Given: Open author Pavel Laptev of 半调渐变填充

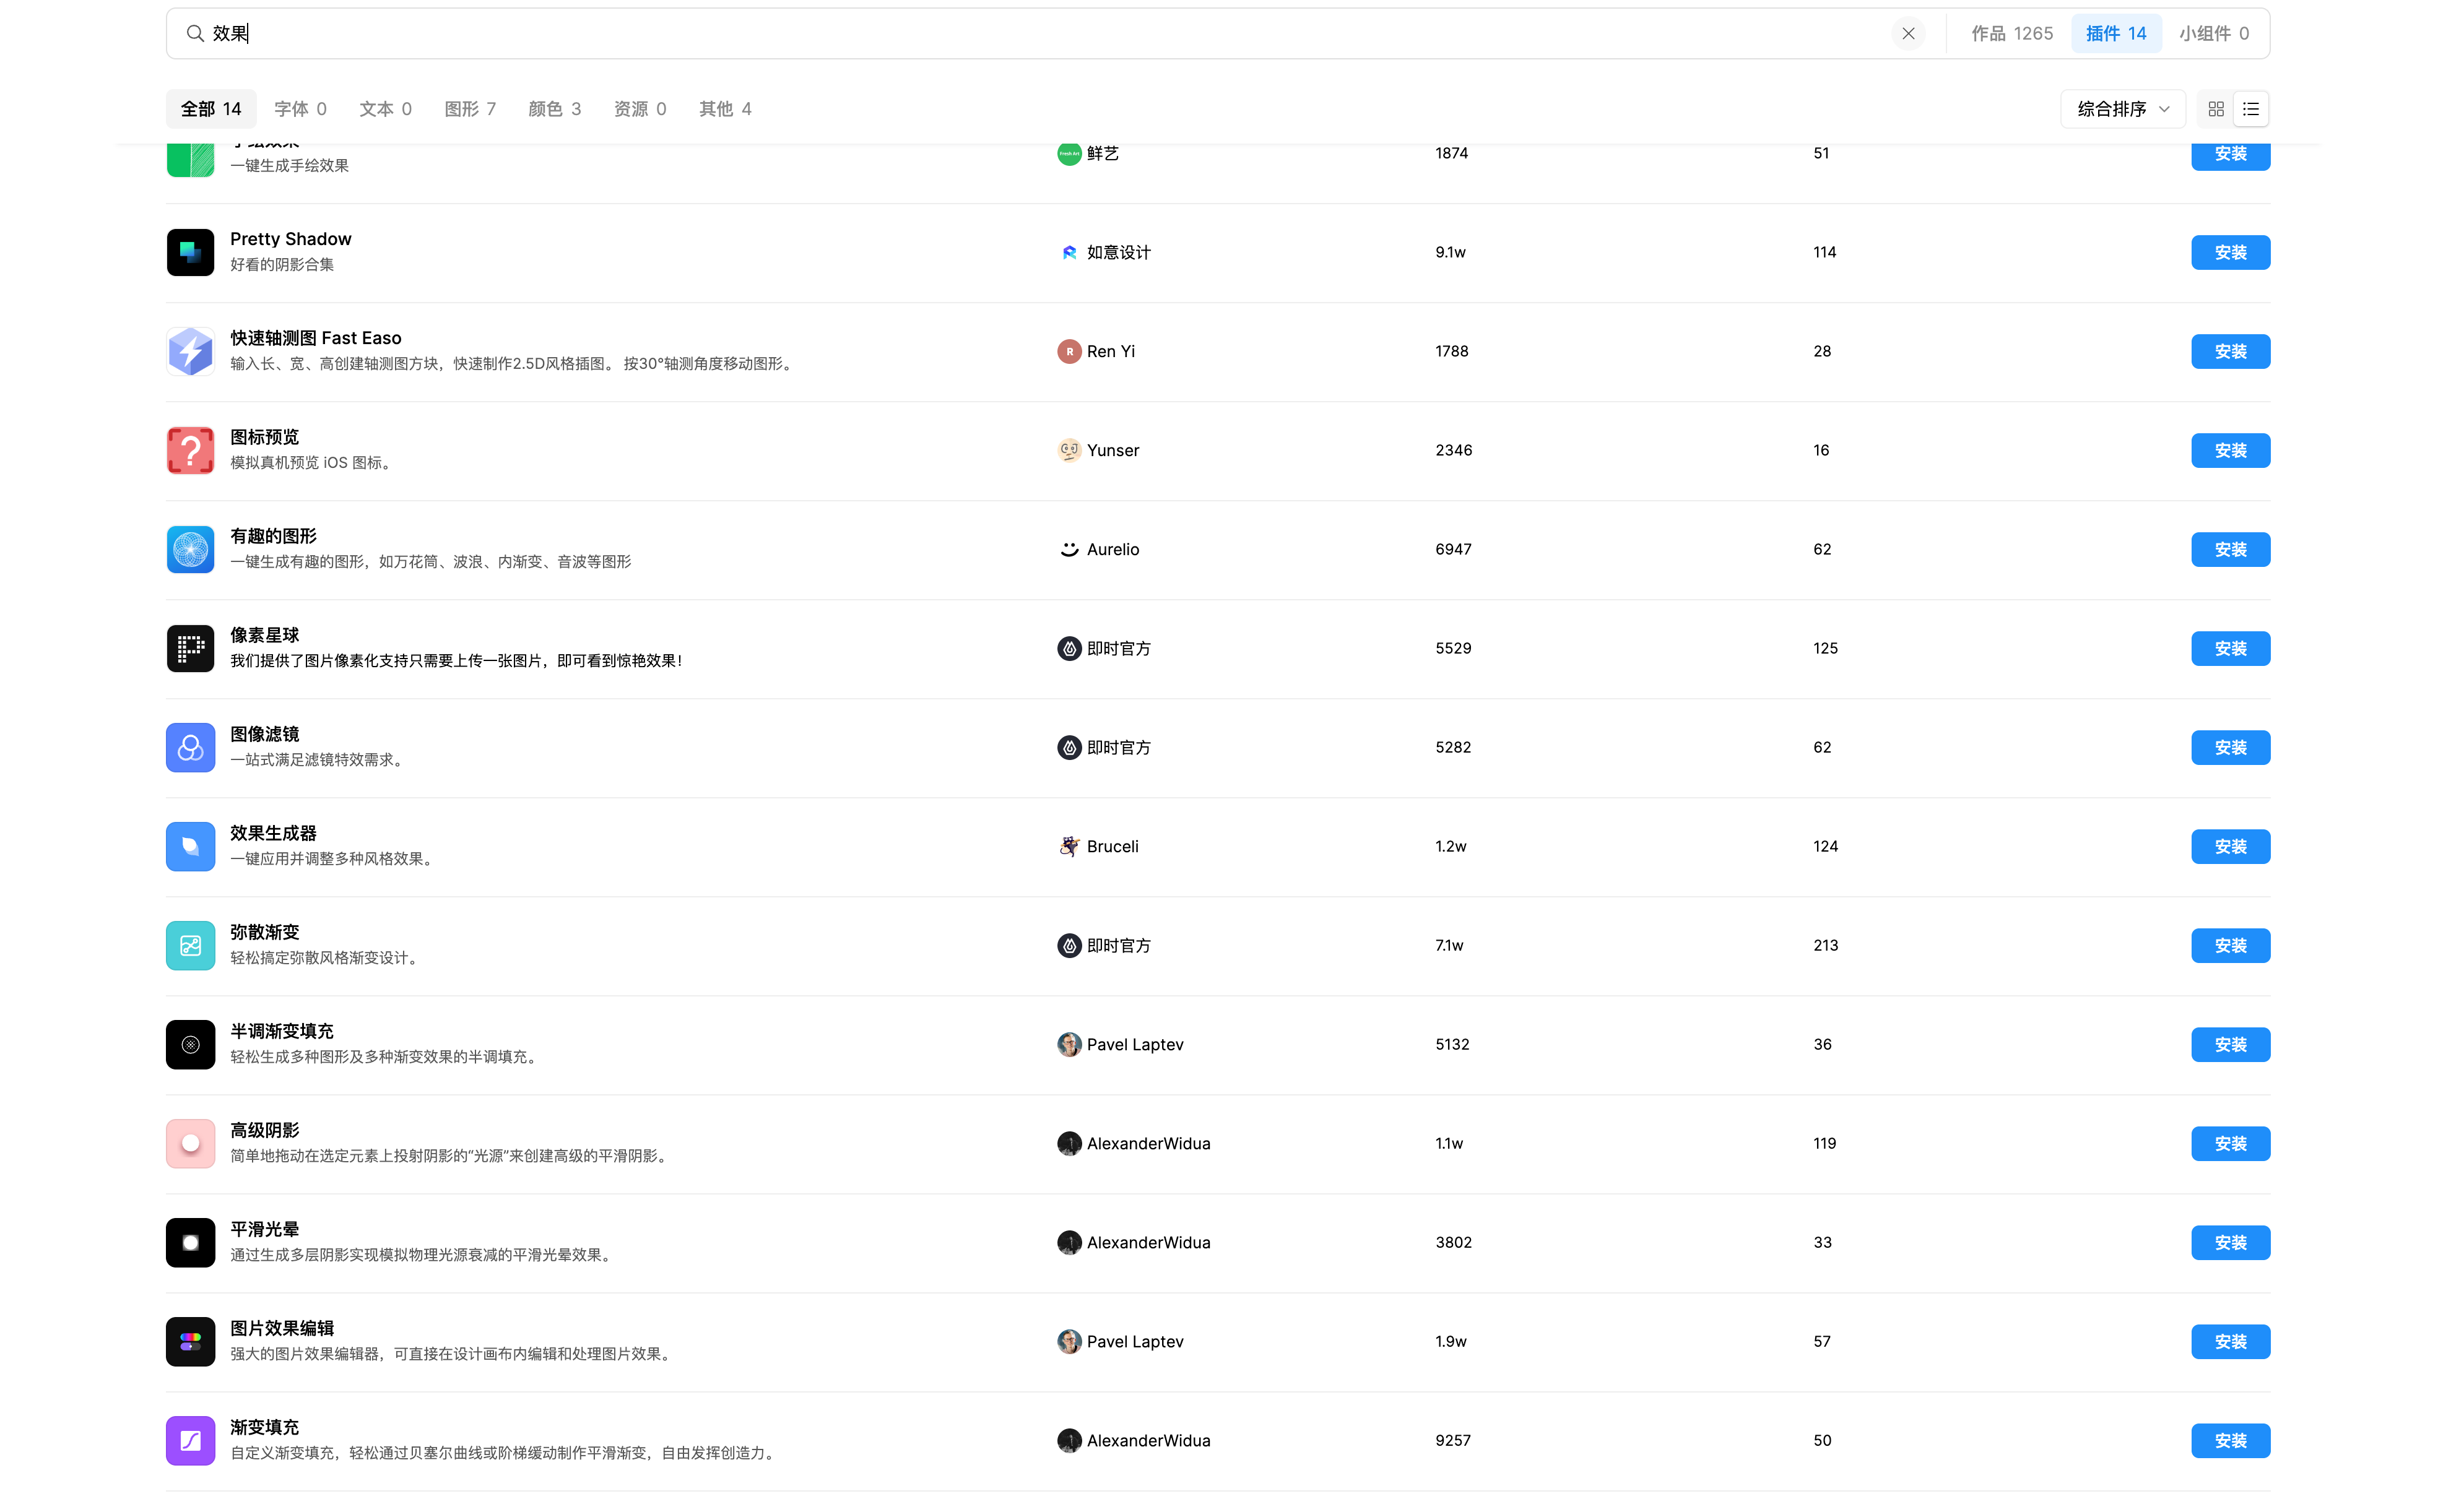Looking at the screenshot, I should (x=1134, y=1044).
